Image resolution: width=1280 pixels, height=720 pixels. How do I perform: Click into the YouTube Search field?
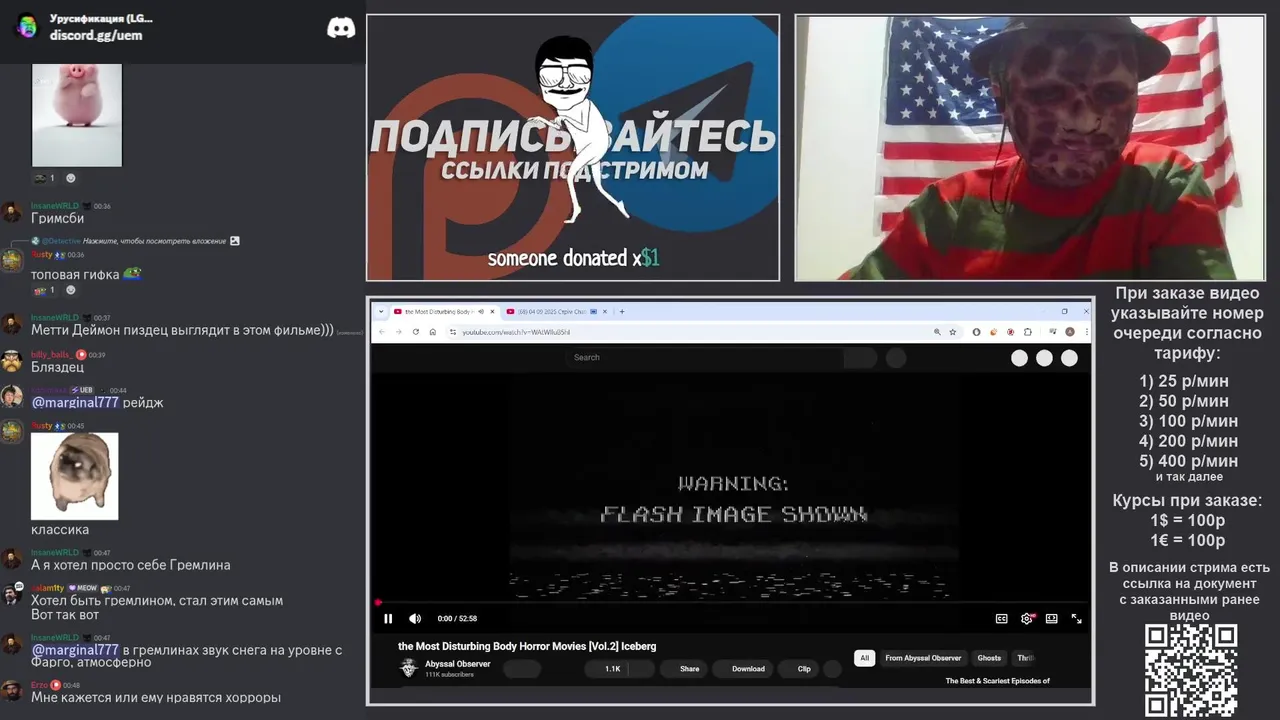705,357
